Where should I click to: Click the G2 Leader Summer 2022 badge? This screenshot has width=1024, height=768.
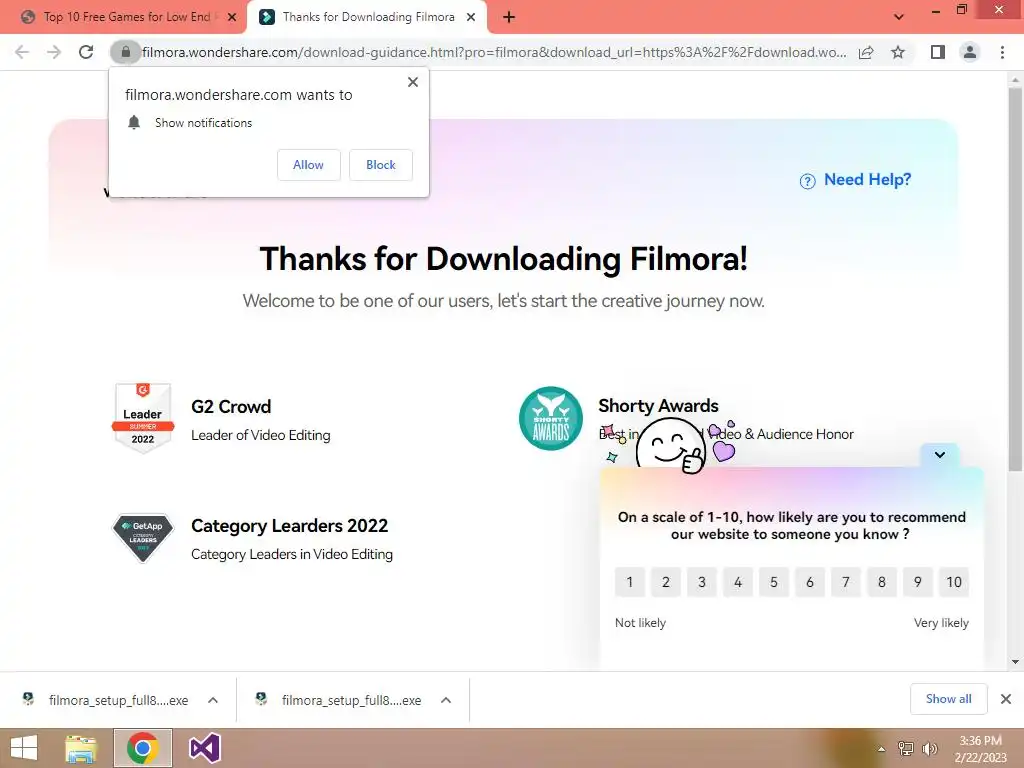coord(143,417)
